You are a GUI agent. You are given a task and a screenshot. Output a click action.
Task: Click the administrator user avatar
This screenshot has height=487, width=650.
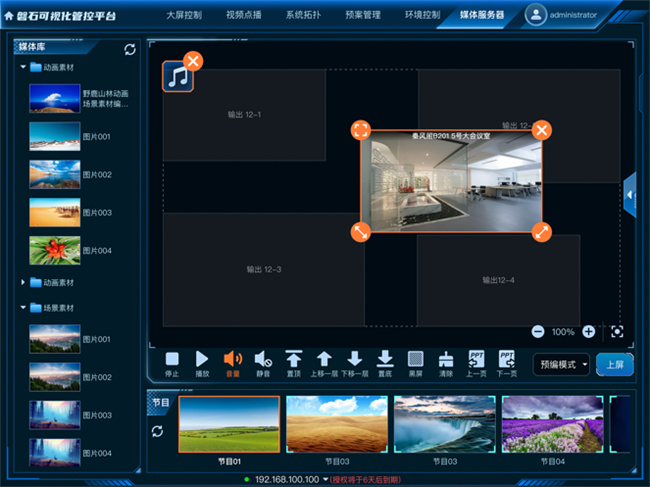point(536,15)
